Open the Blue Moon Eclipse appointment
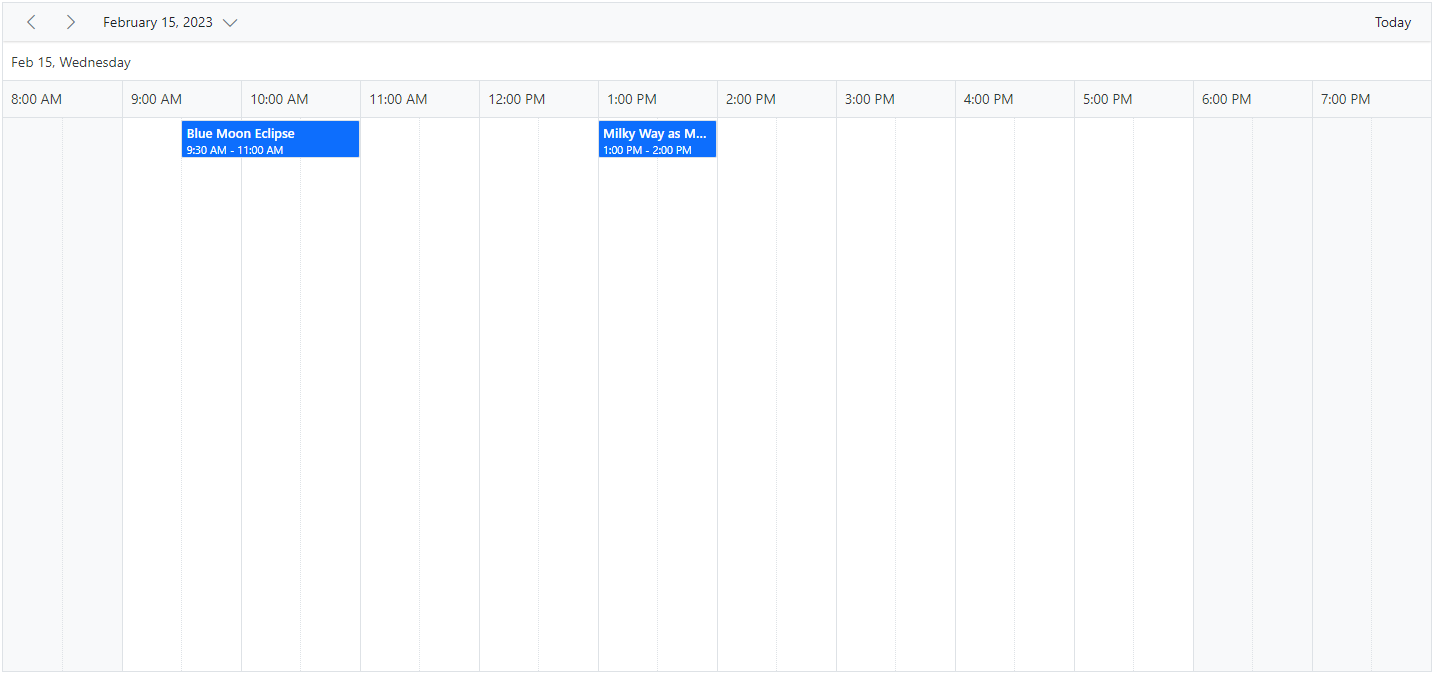1435x674 pixels. pos(270,140)
